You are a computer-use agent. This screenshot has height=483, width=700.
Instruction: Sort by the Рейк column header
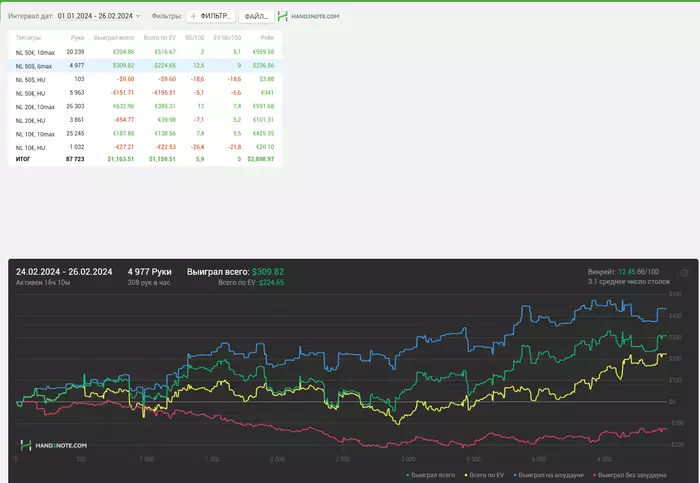tap(267, 38)
